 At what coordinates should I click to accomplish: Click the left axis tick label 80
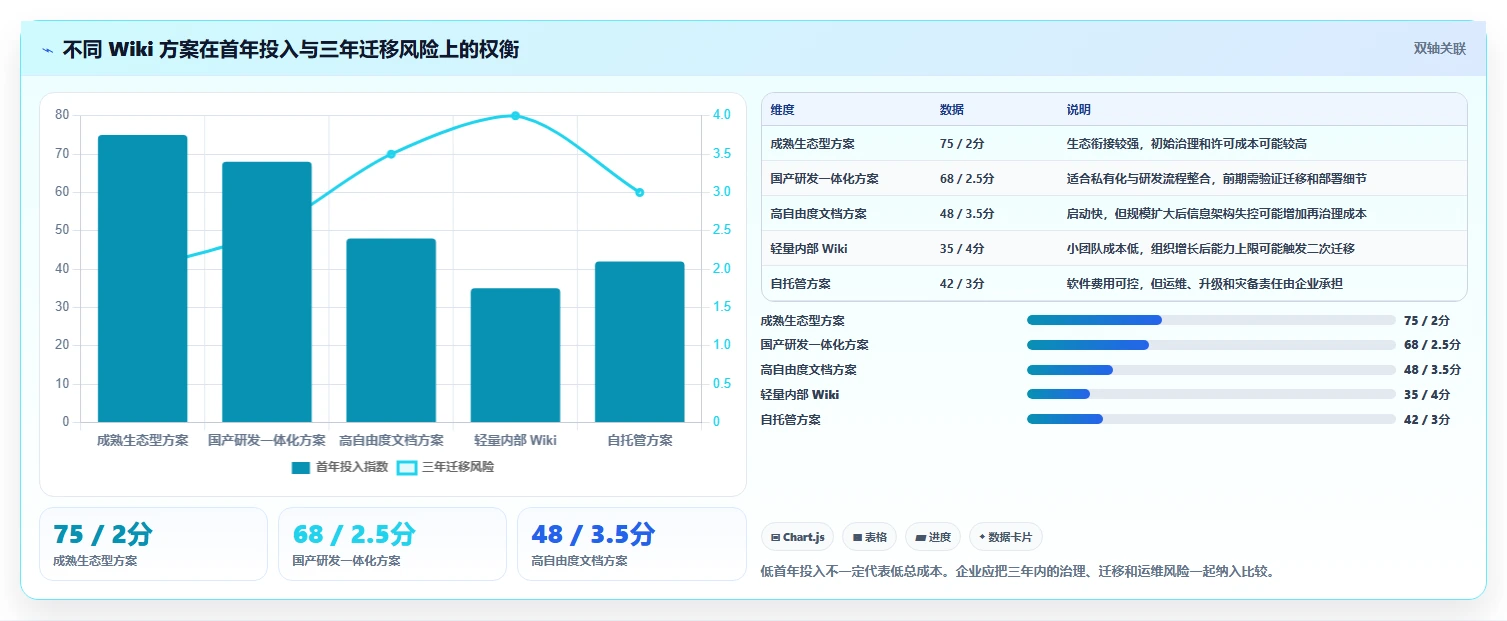(x=62, y=115)
